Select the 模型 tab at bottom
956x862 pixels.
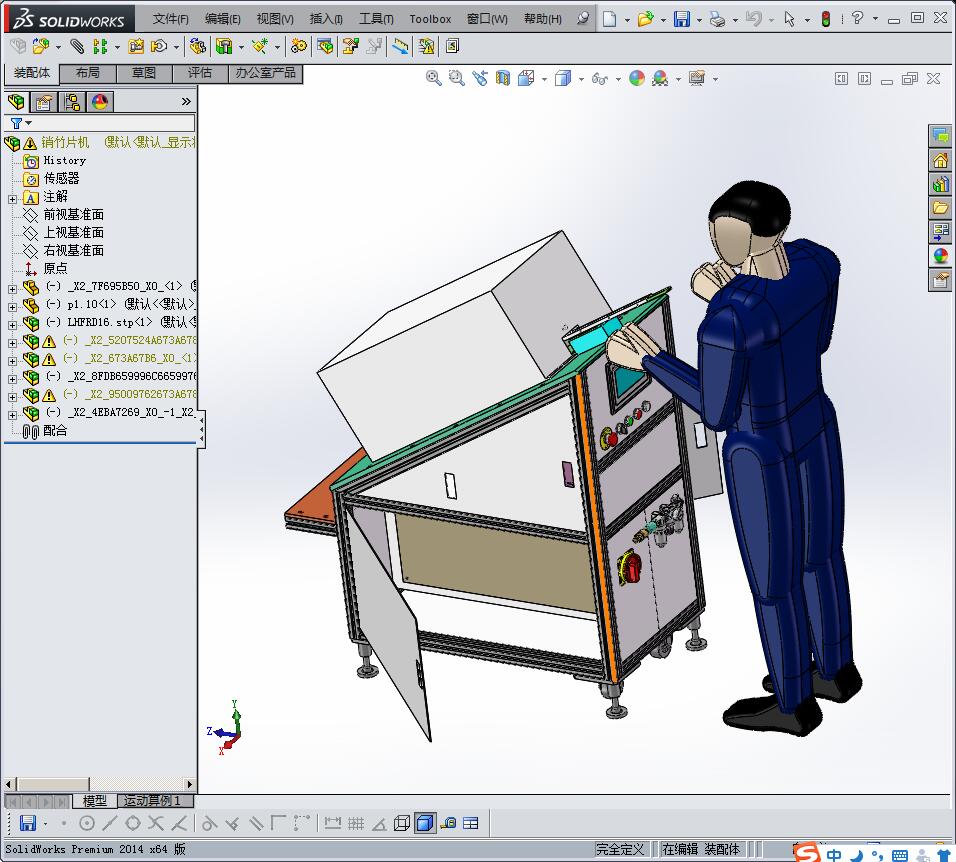click(95, 800)
